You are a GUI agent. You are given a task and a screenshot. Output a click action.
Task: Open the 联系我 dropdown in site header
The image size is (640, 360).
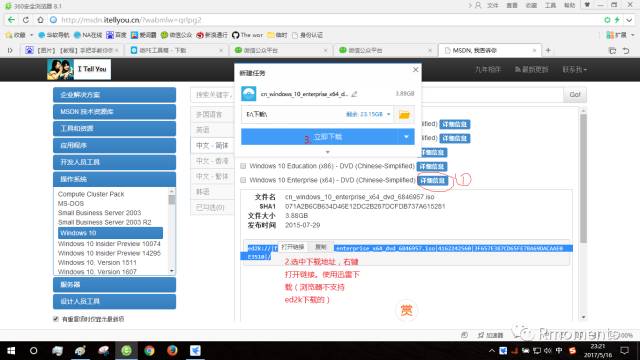(575, 69)
